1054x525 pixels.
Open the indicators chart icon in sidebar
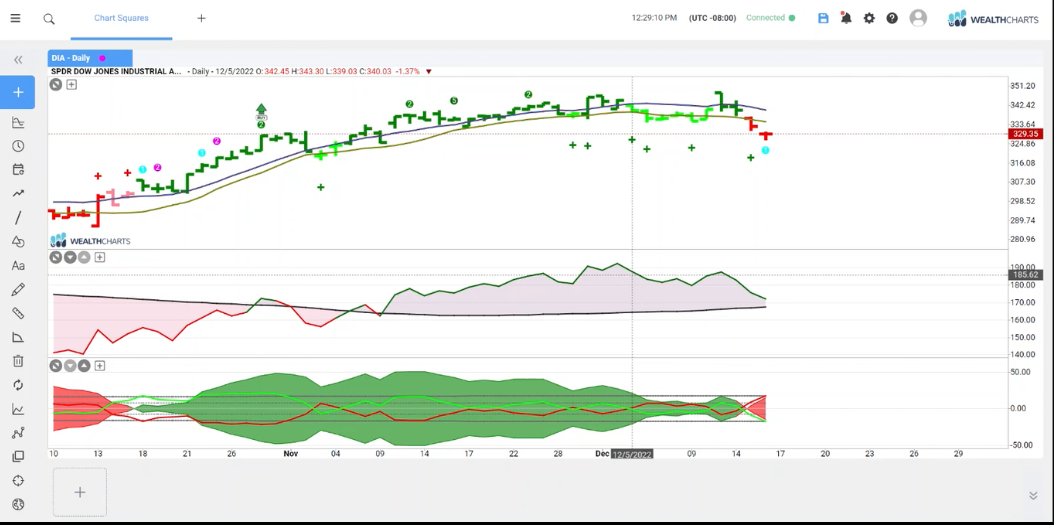18,122
